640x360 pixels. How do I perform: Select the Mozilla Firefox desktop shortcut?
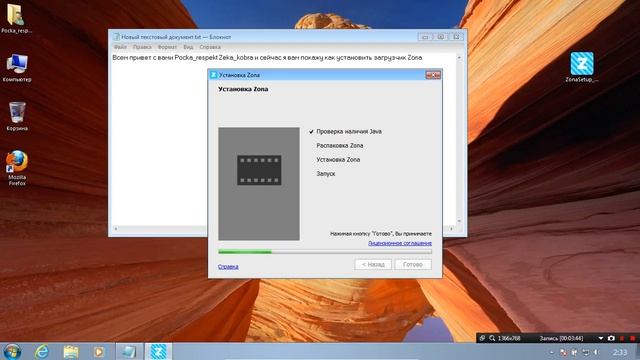pos(17,168)
